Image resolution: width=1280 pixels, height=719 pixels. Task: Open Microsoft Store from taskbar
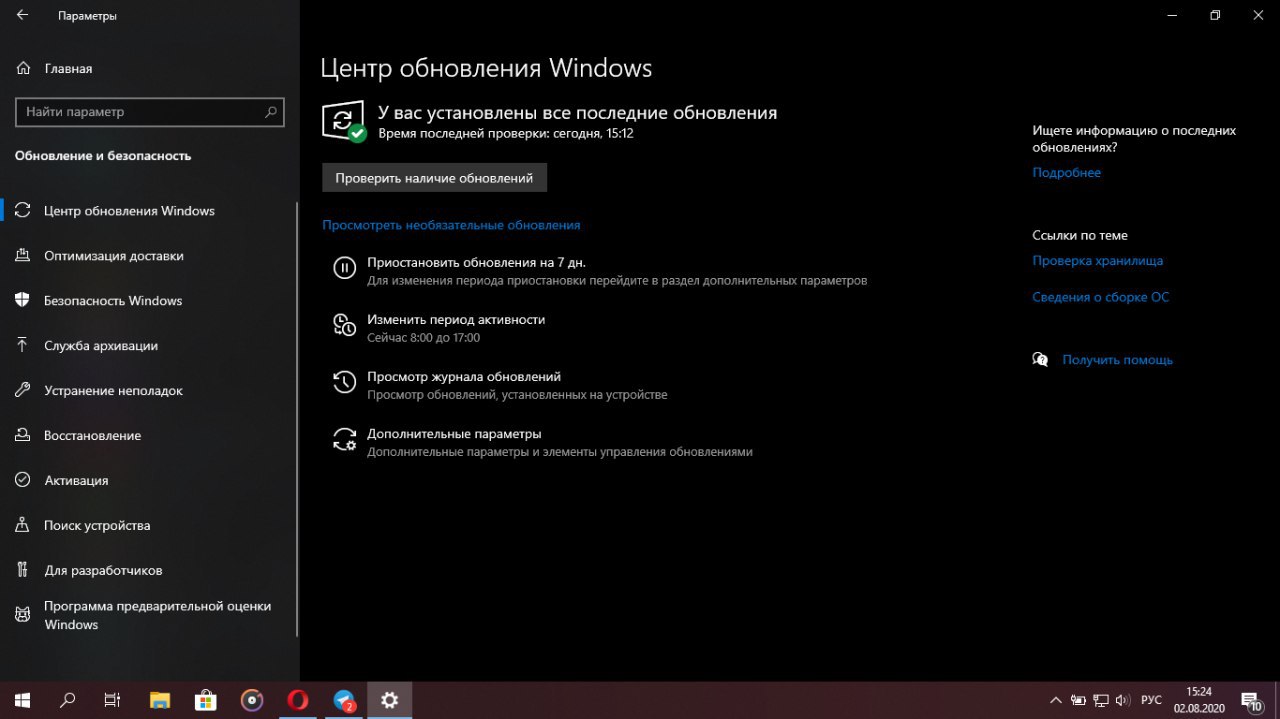point(206,700)
